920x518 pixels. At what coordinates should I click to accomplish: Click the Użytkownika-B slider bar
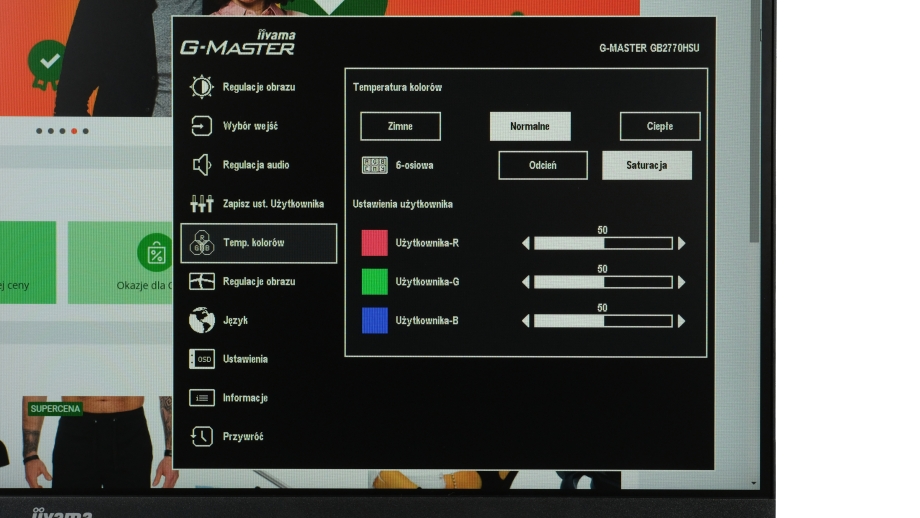click(603, 321)
